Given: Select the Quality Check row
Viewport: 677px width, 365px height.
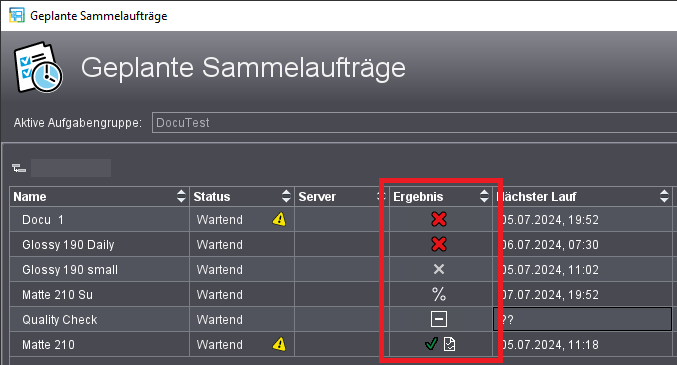Looking at the screenshot, I should tap(341, 320).
